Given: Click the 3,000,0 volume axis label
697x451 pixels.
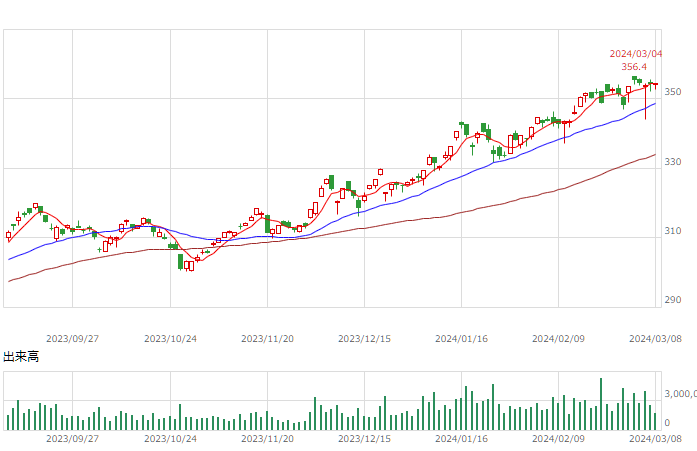Looking at the screenshot, I should coord(681,394).
